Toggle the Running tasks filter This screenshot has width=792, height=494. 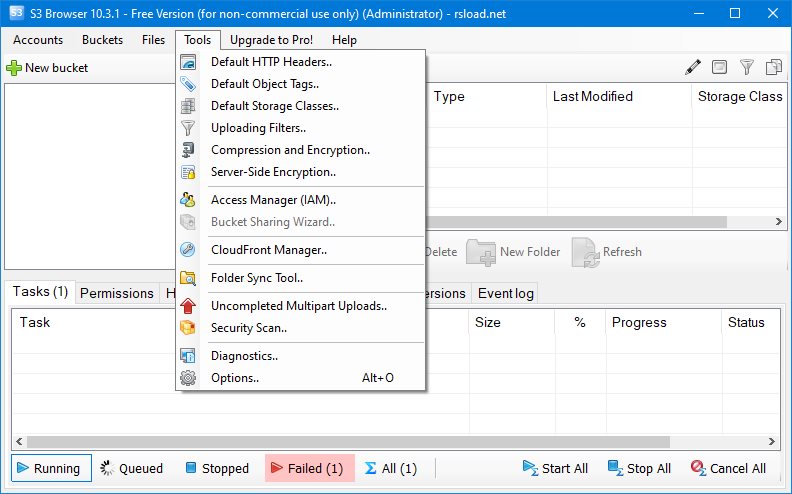(x=52, y=468)
